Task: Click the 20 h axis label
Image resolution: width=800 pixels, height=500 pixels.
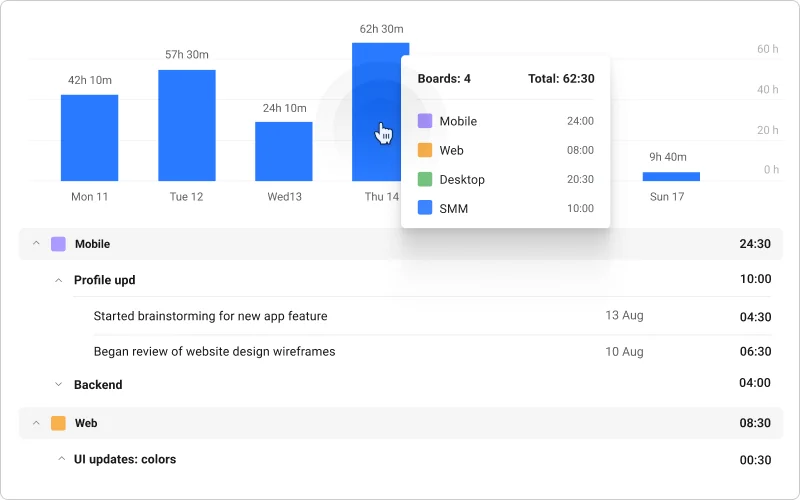Action: 768,130
